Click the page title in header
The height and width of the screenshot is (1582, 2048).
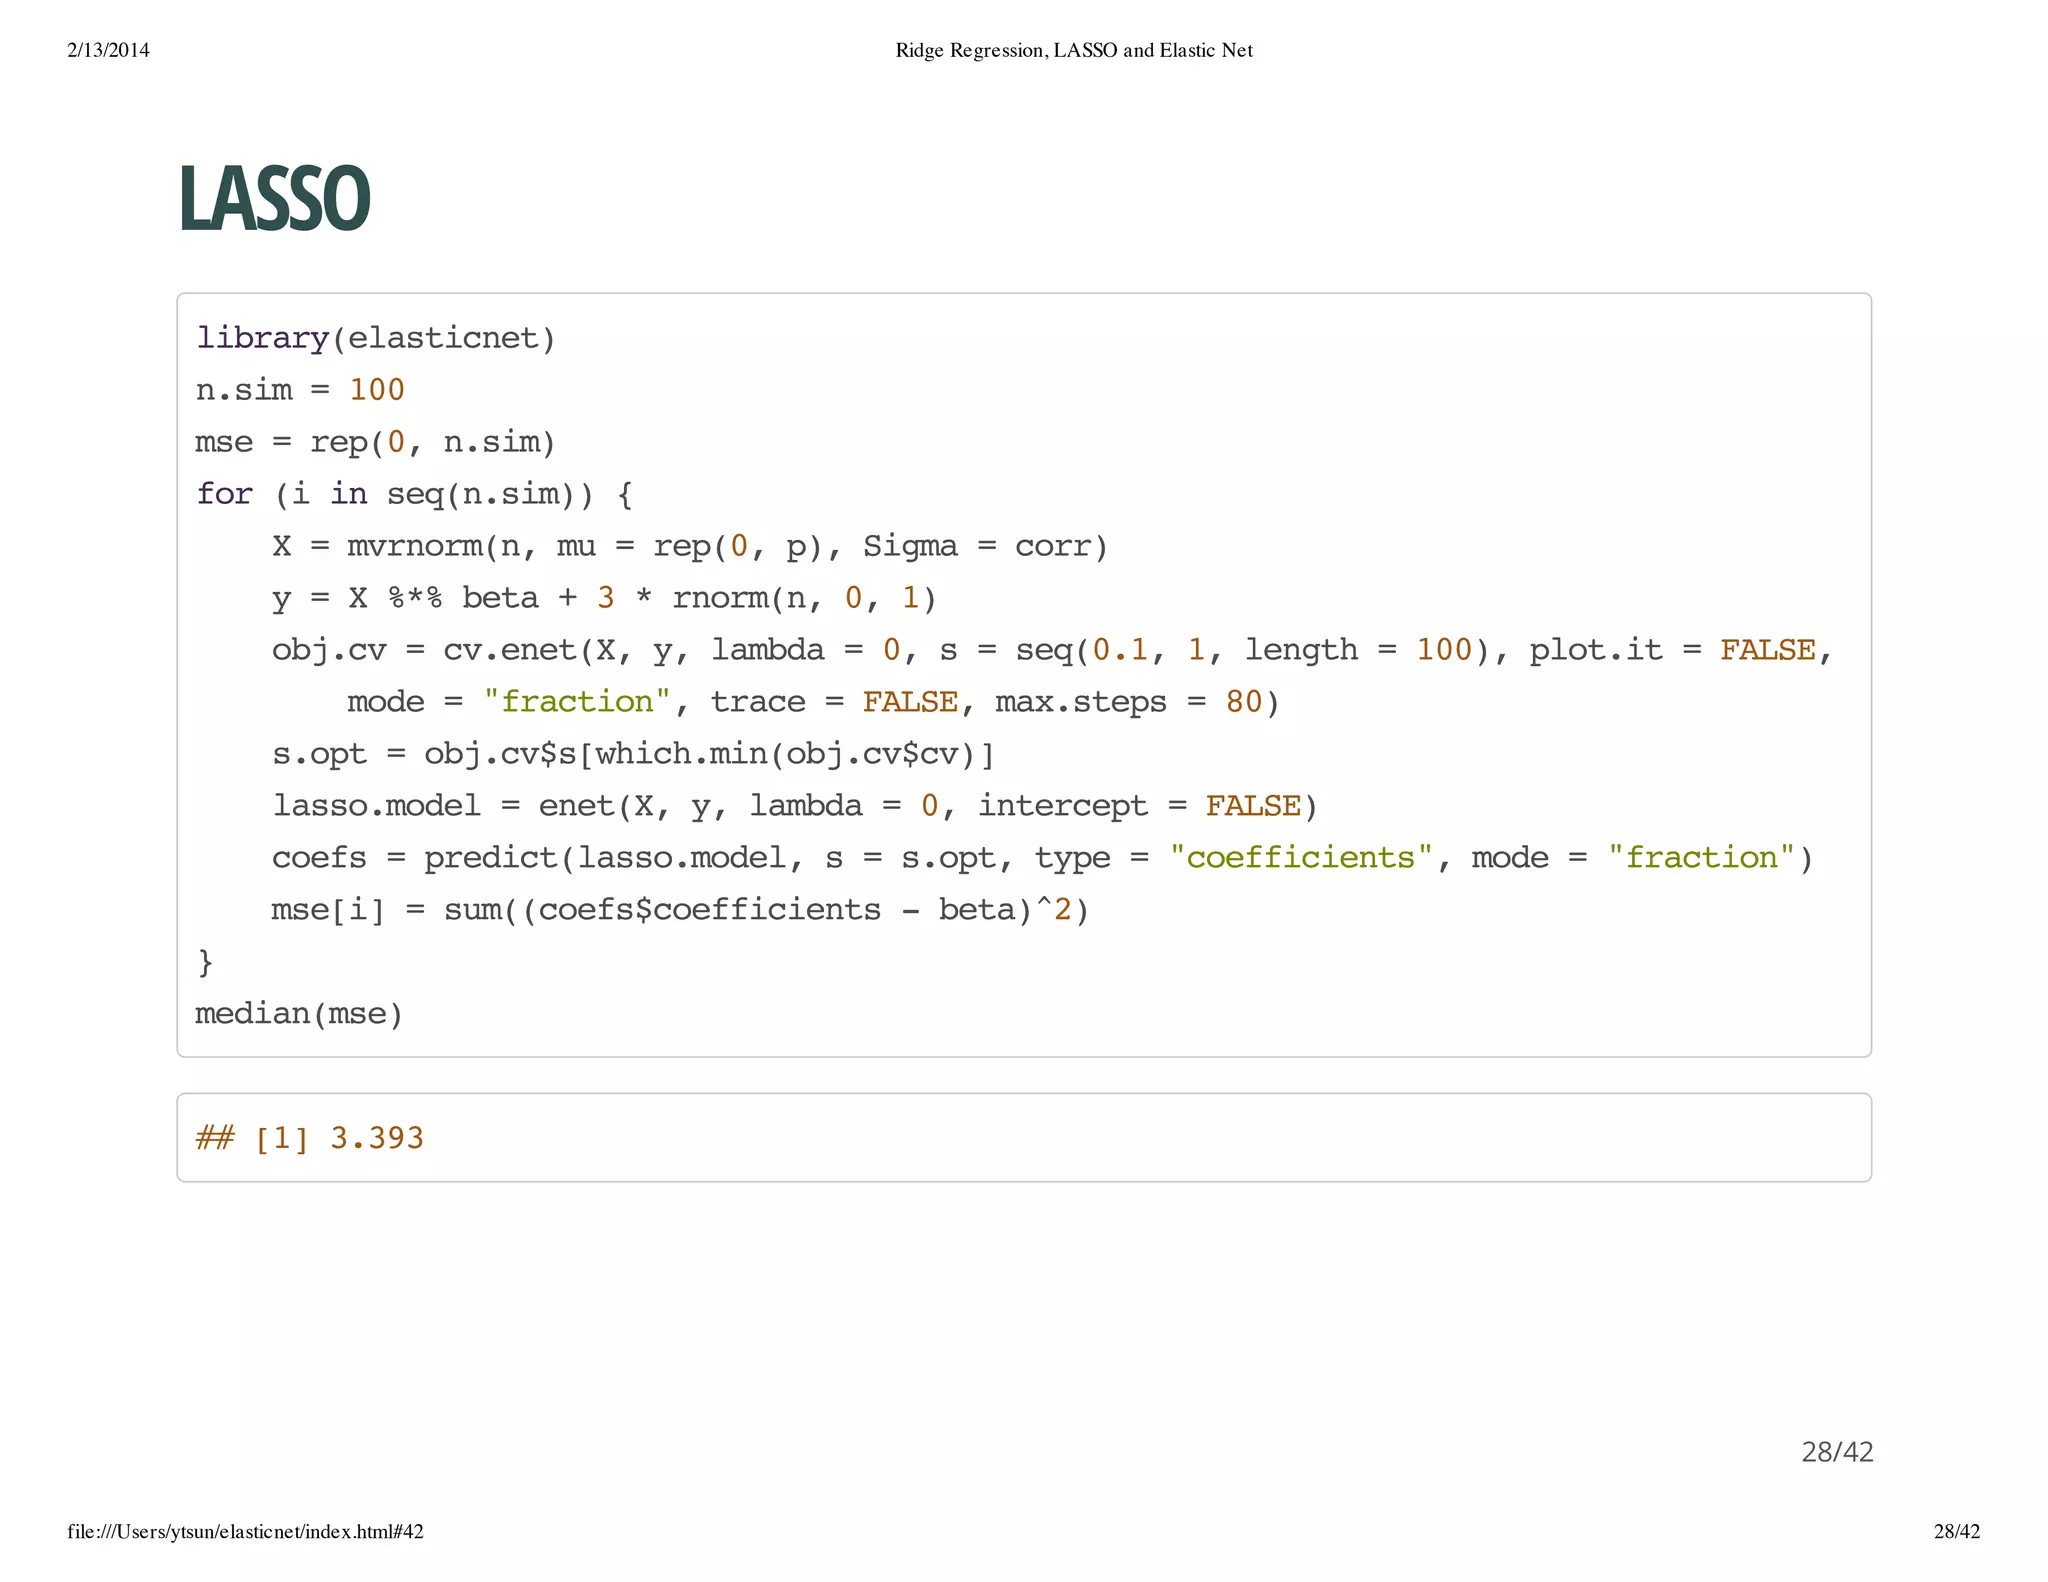1074,50
